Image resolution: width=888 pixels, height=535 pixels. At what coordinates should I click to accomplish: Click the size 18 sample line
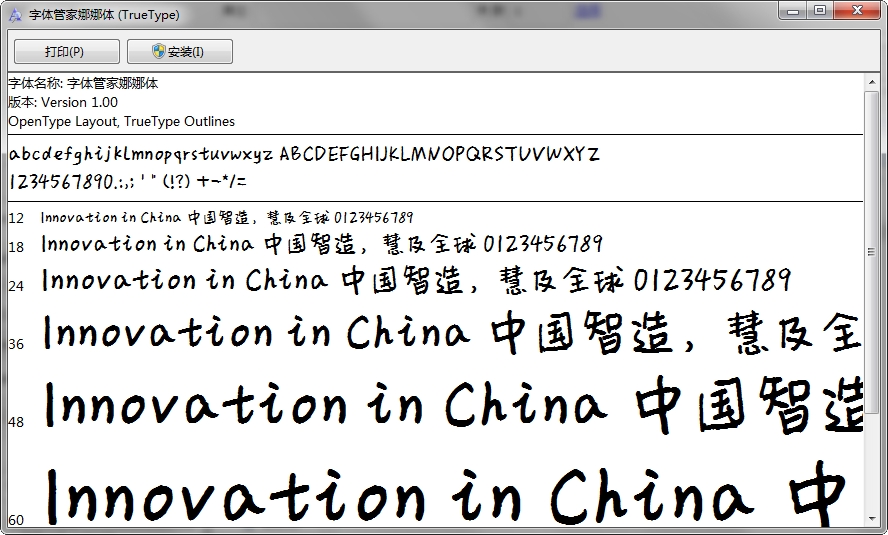(322, 244)
